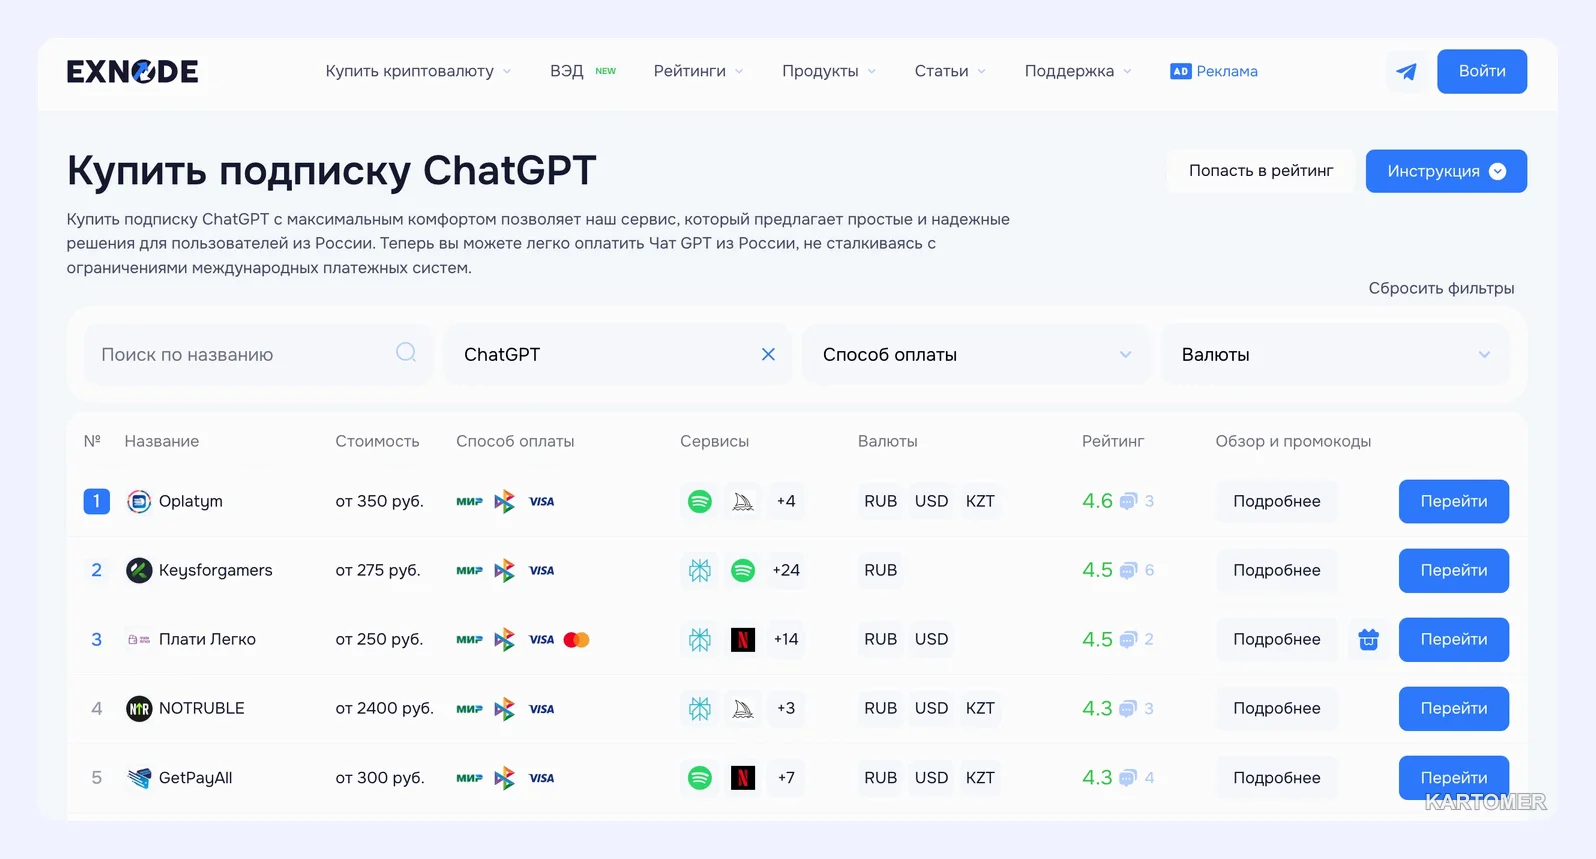Image resolution: width=1596 pixels, height=859 pixels.
Task: Open the Telegram channel icon button
Action: [x=1406, y=71]
